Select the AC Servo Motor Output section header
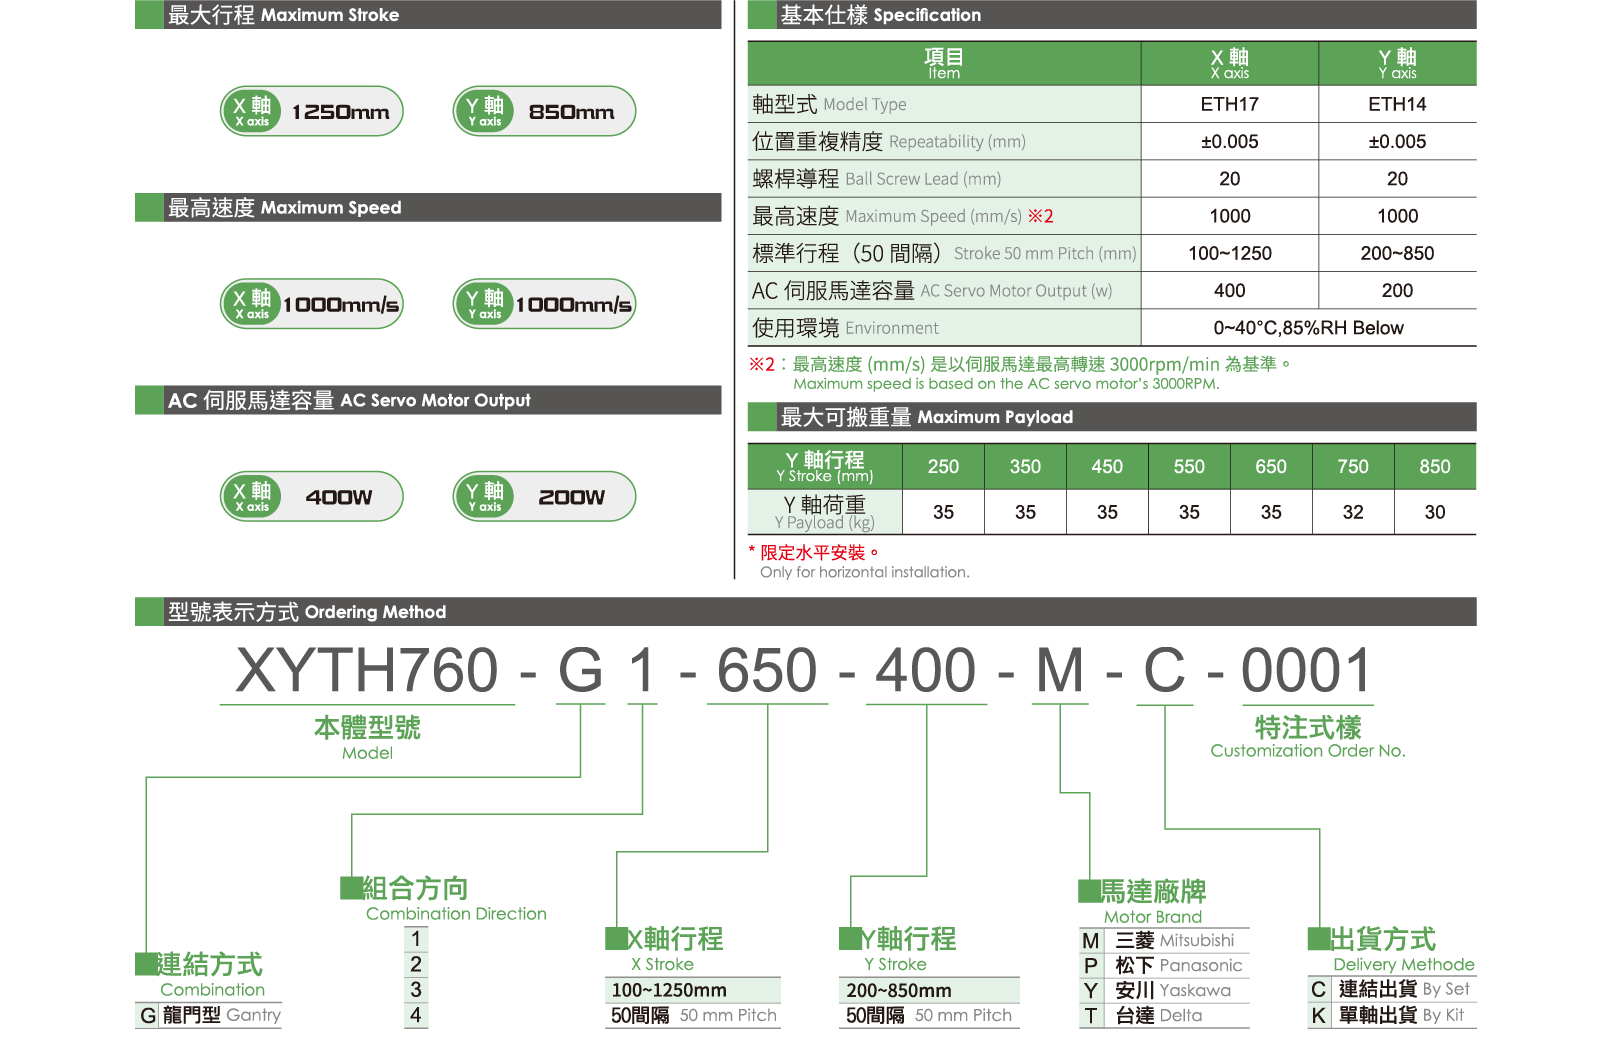 click(428, 400)
